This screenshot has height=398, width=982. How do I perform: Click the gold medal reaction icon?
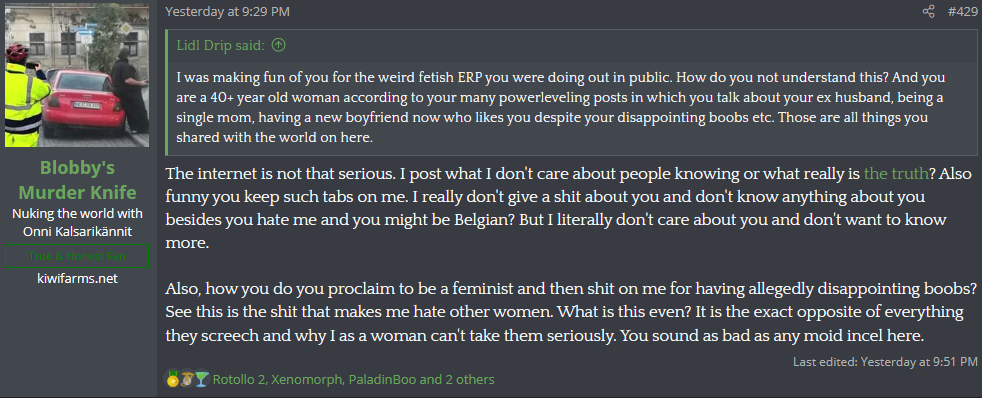point(172,379)
